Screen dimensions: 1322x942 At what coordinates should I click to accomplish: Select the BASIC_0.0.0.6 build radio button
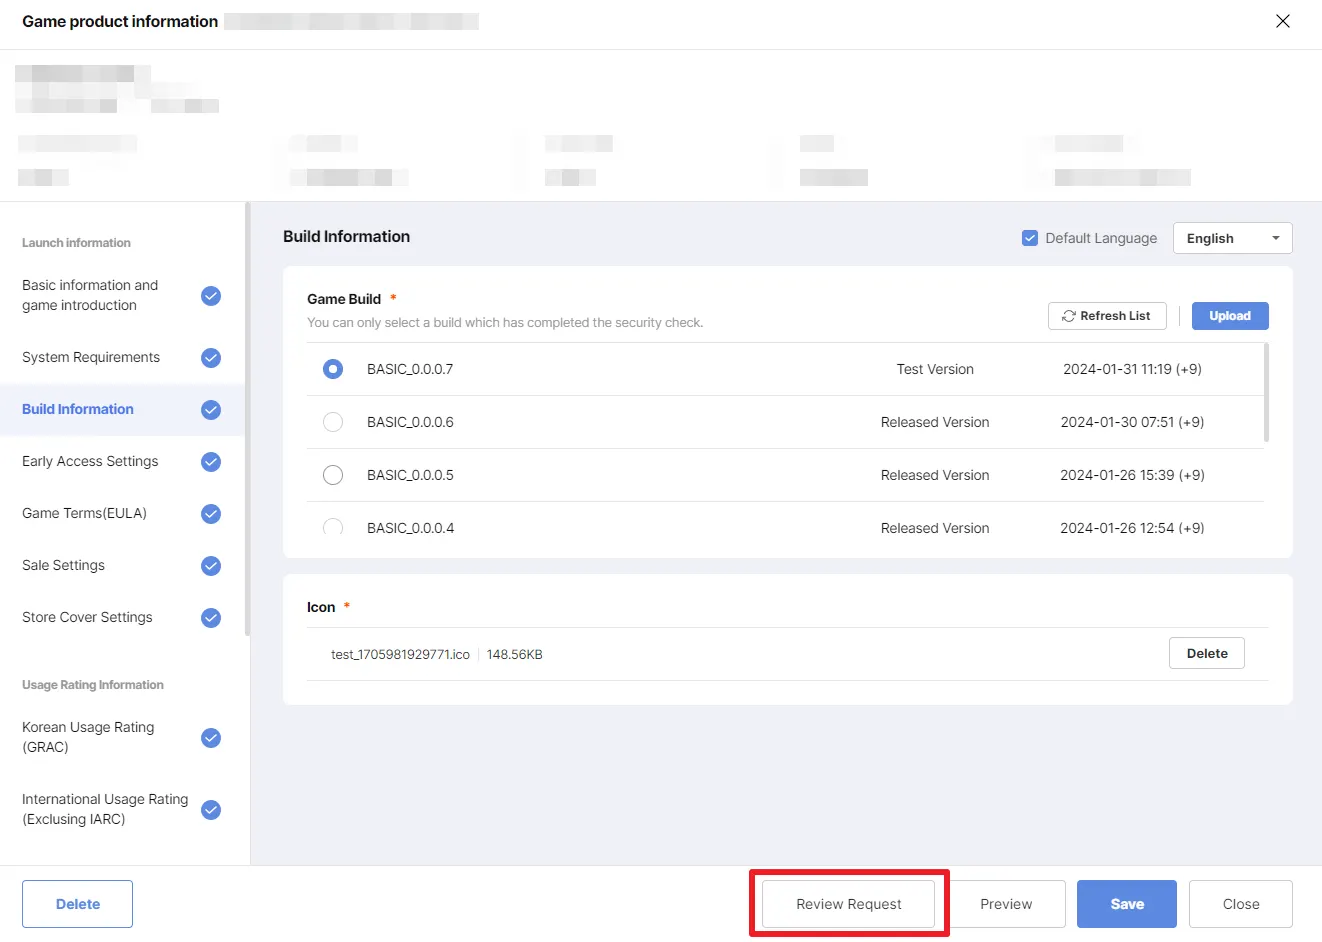pos(333,422)
